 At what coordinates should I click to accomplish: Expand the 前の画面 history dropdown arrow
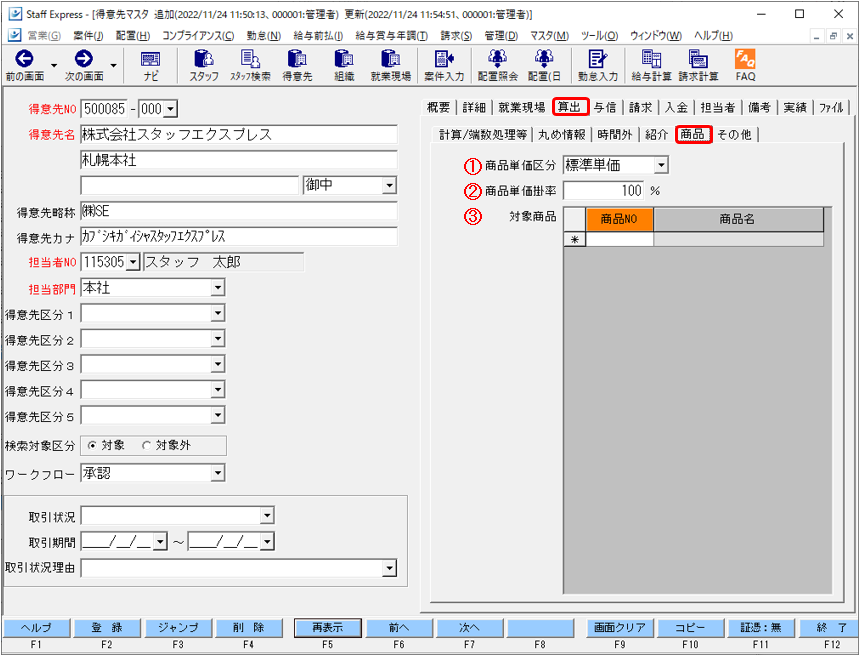click(x=54, y=66)
